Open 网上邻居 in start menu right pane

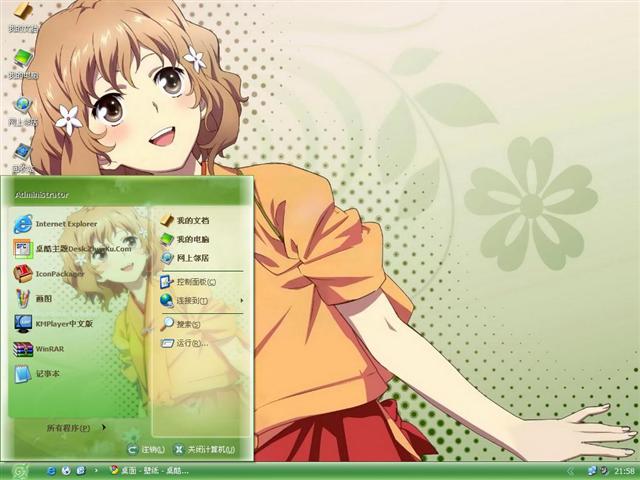tap(184, 258)
